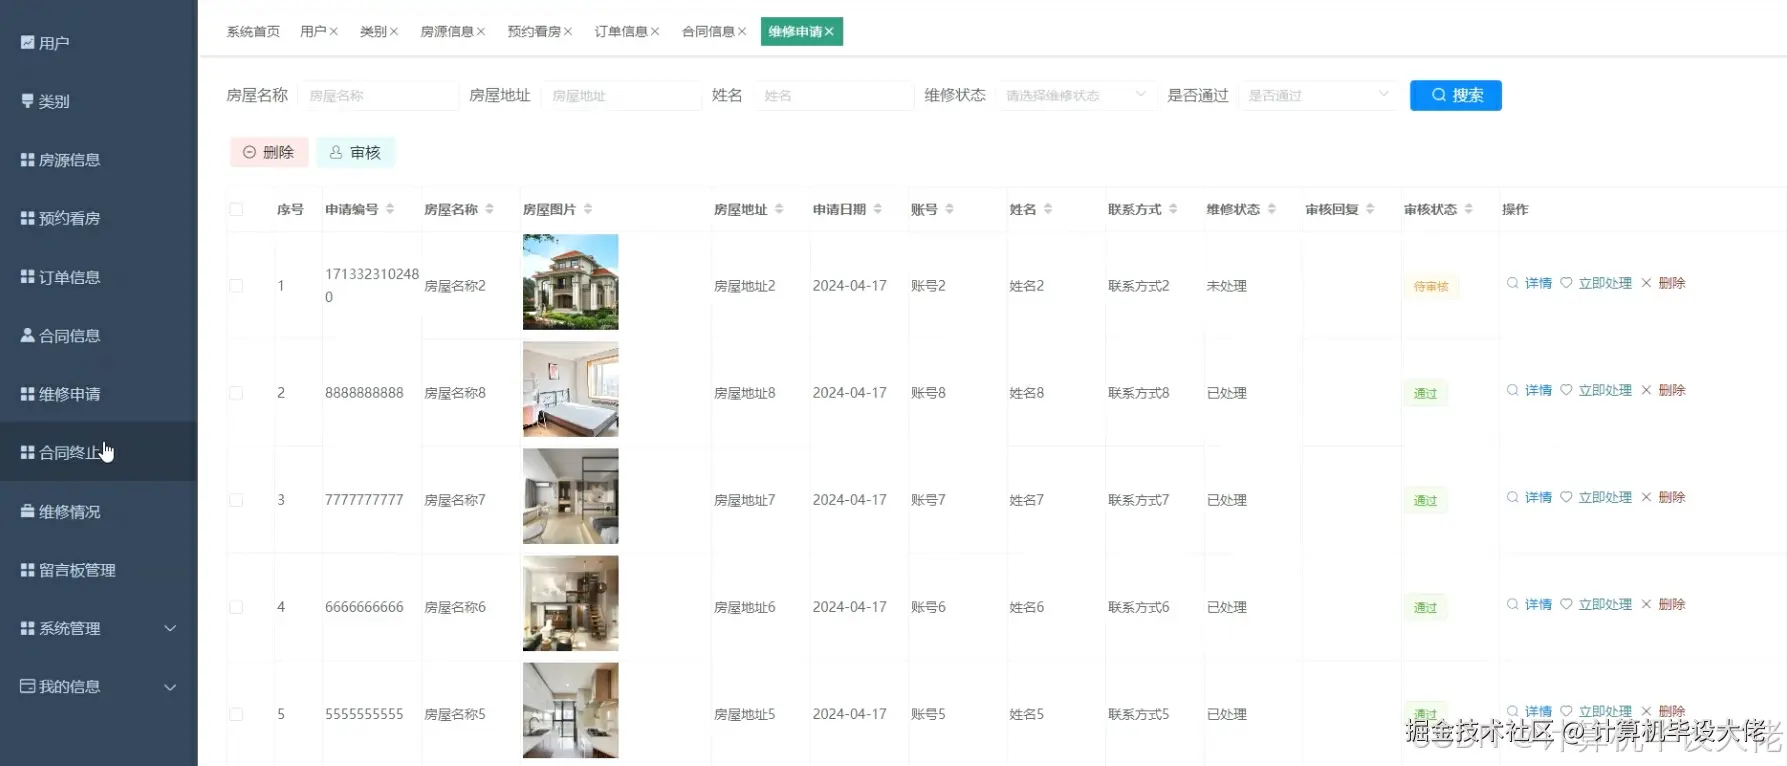Close the 合同信息 tab

click(742, 32)
